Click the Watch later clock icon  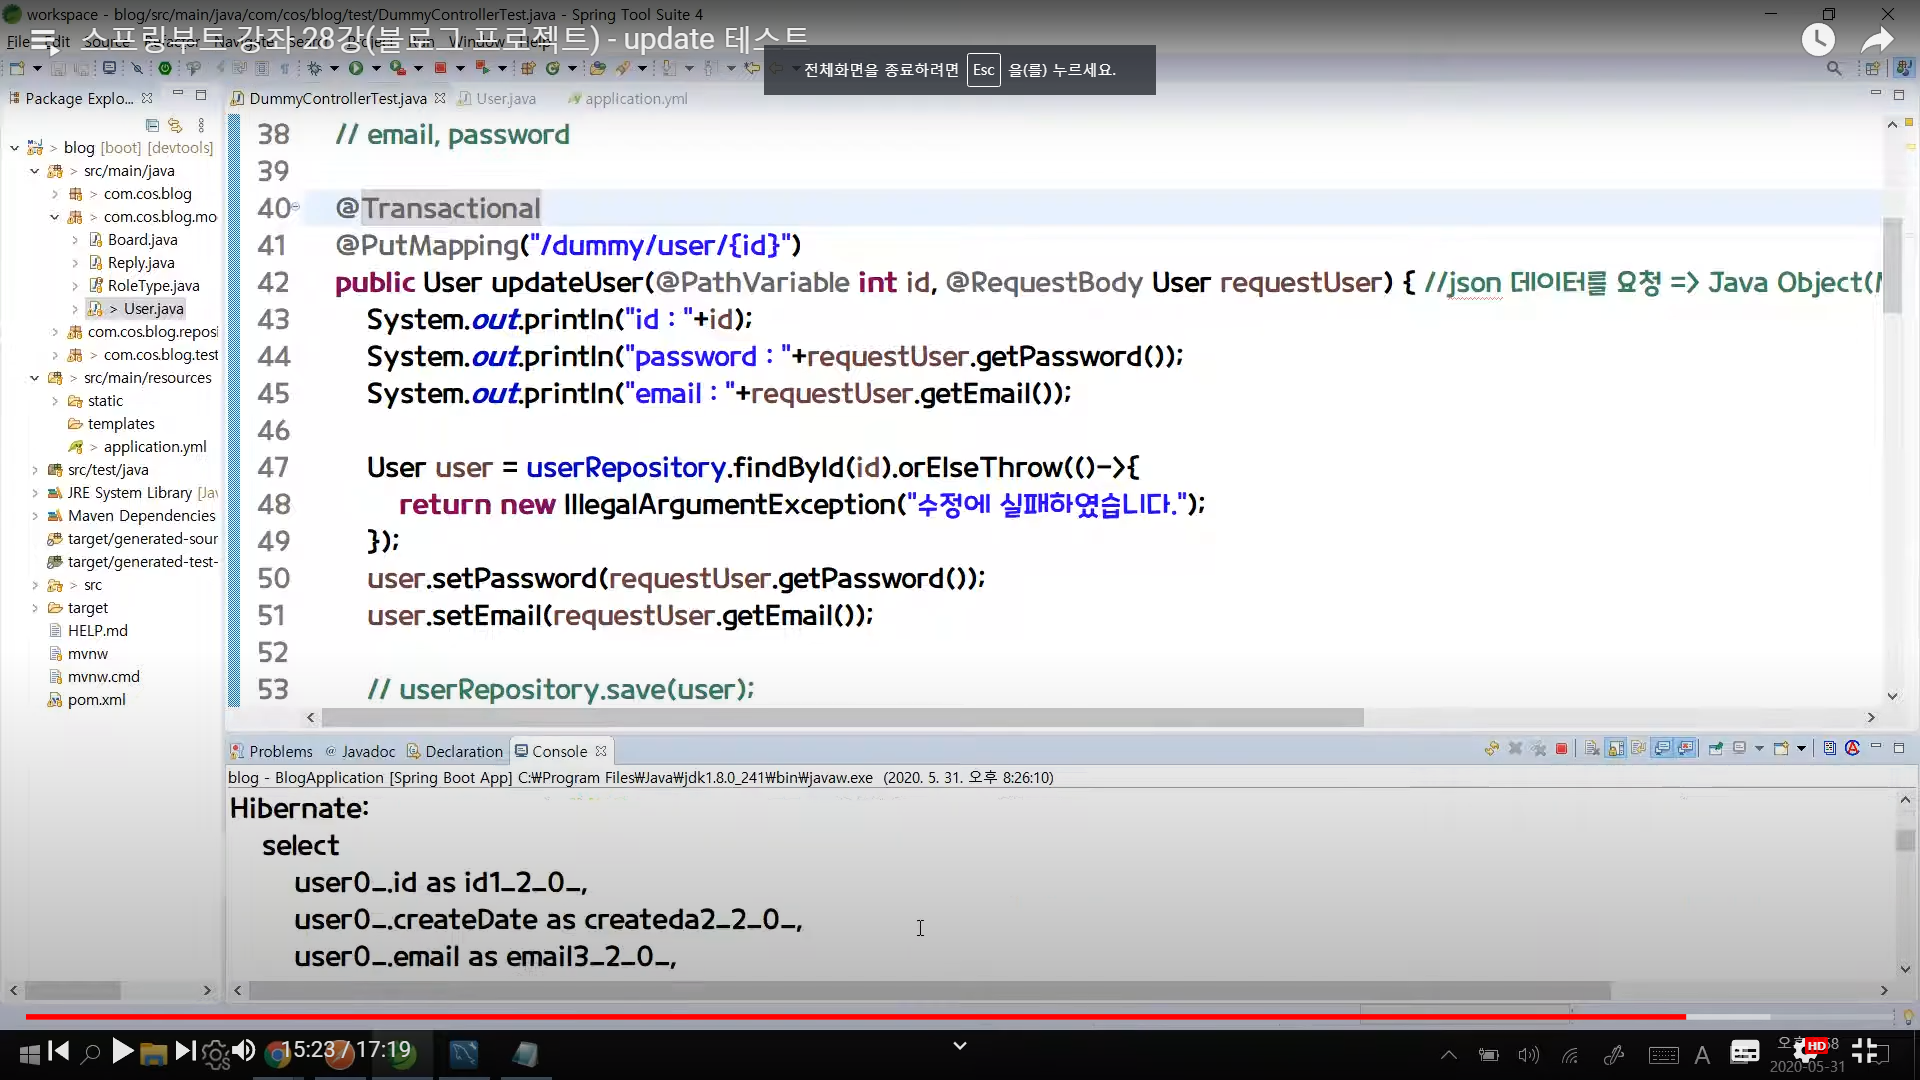pyautogui.click(x=1818, y=40)
